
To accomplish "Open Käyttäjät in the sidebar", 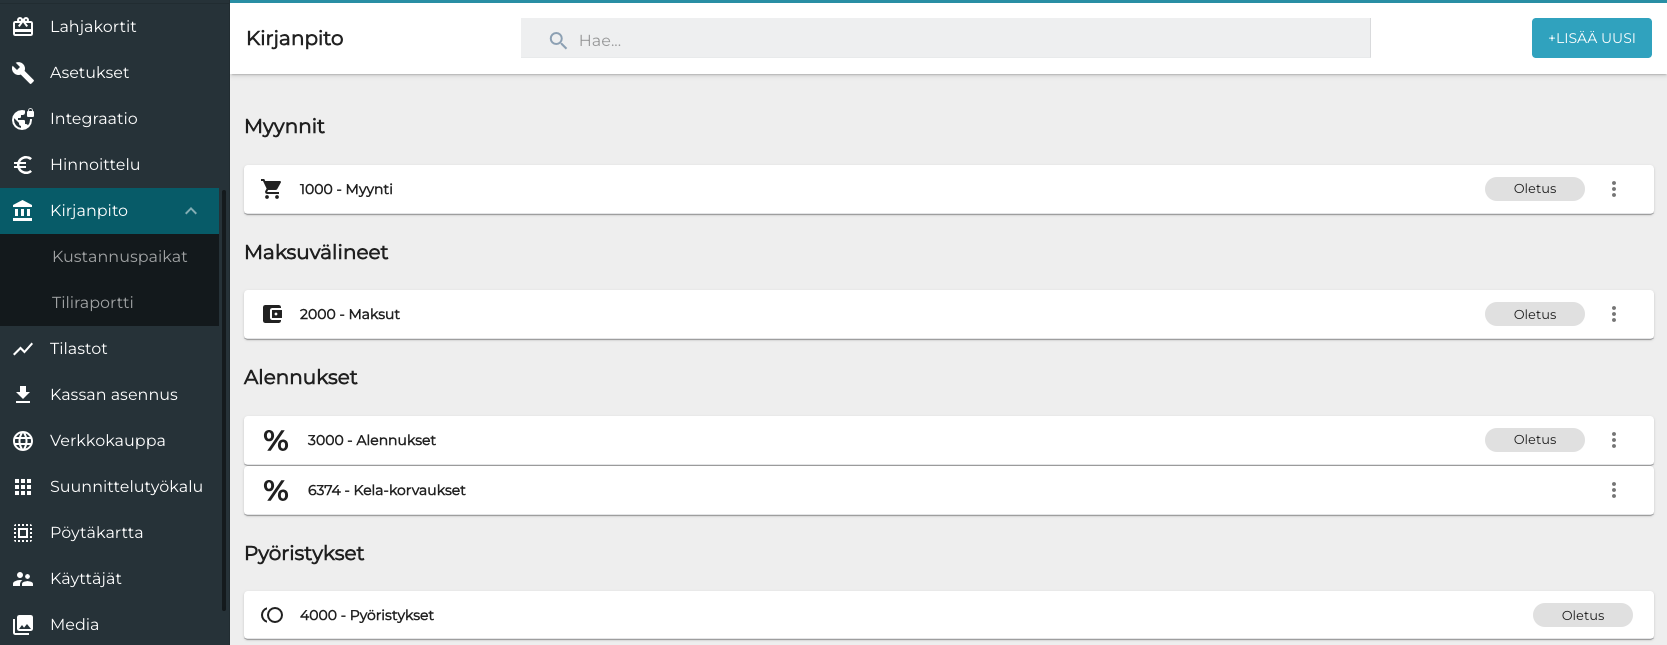I will [x=86, y=579].
